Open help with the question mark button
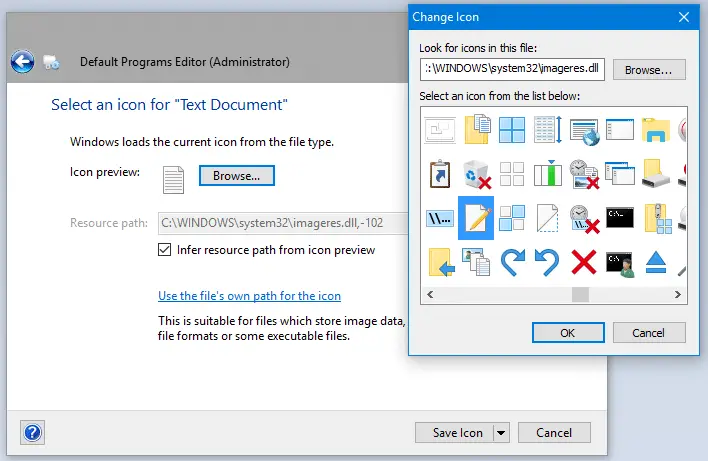Screen dimensions: 708x461 tap(33, 433)
